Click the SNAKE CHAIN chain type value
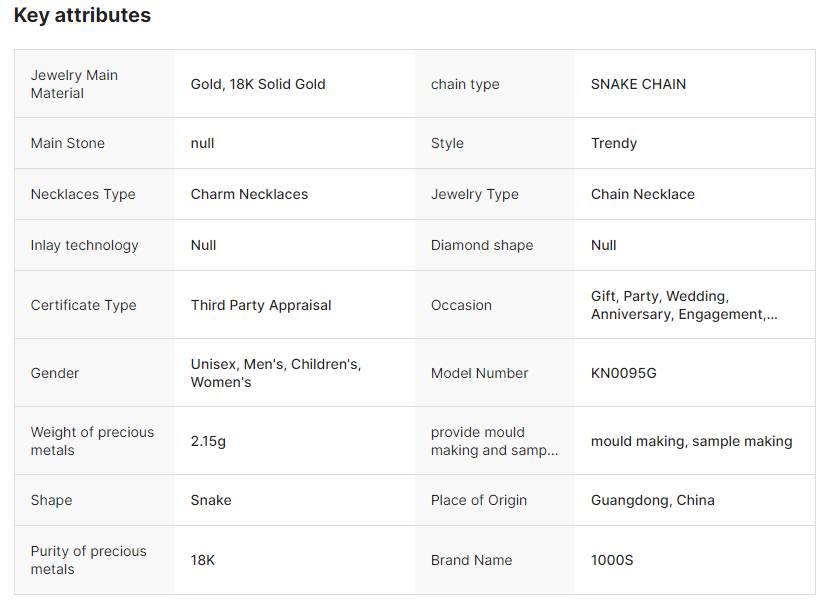This screenshot has height=607, width=832. (x=638, y=84)
